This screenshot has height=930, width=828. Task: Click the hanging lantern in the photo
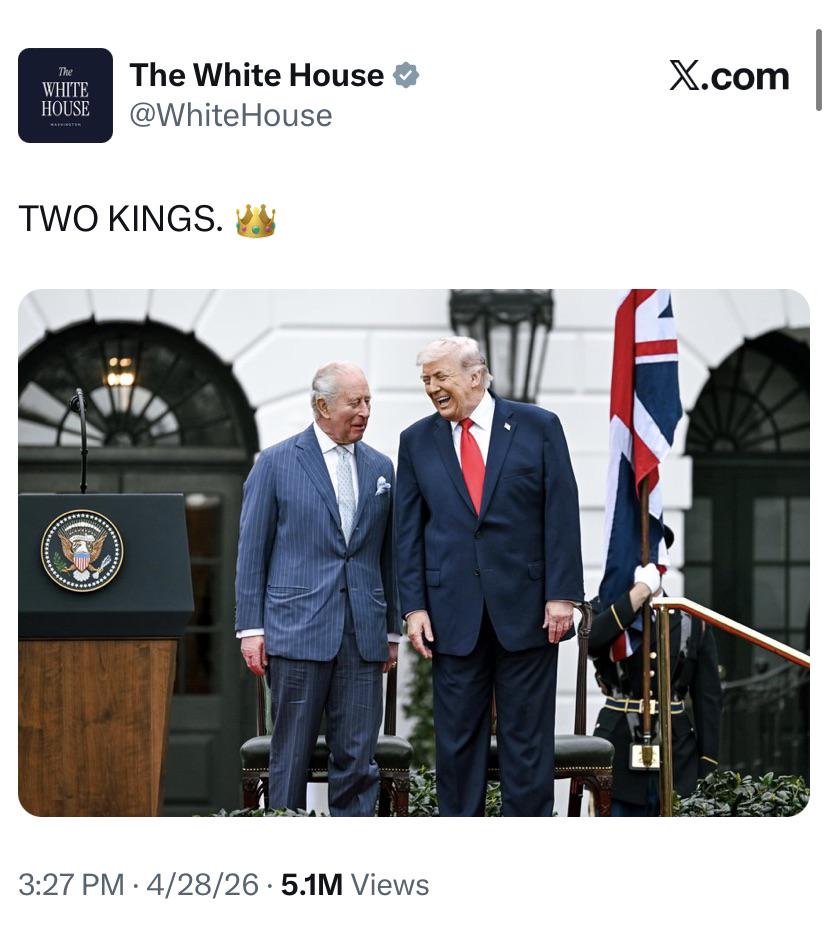[502, 340]
